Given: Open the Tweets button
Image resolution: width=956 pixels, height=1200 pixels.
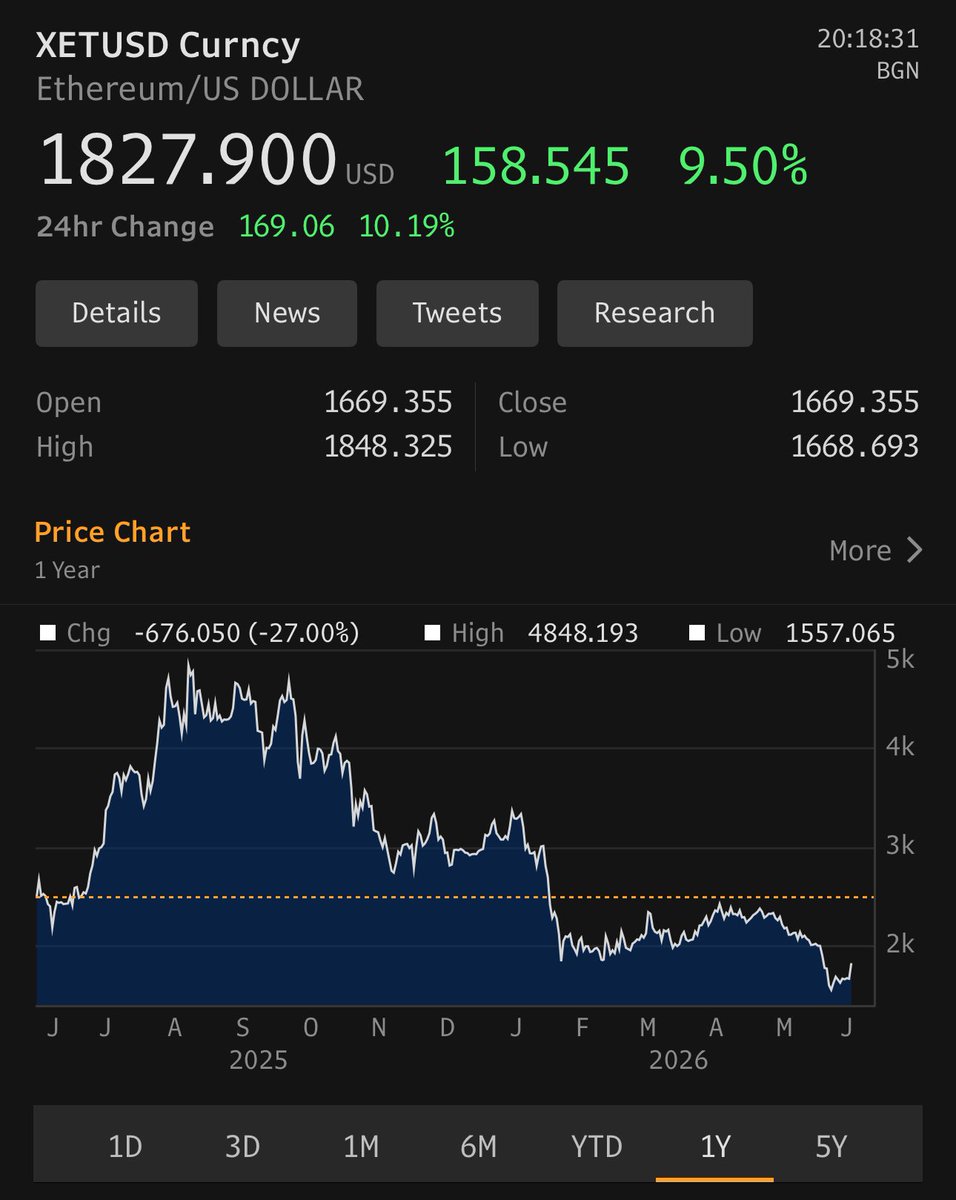Looking at the screenshot, I should 457,313.
